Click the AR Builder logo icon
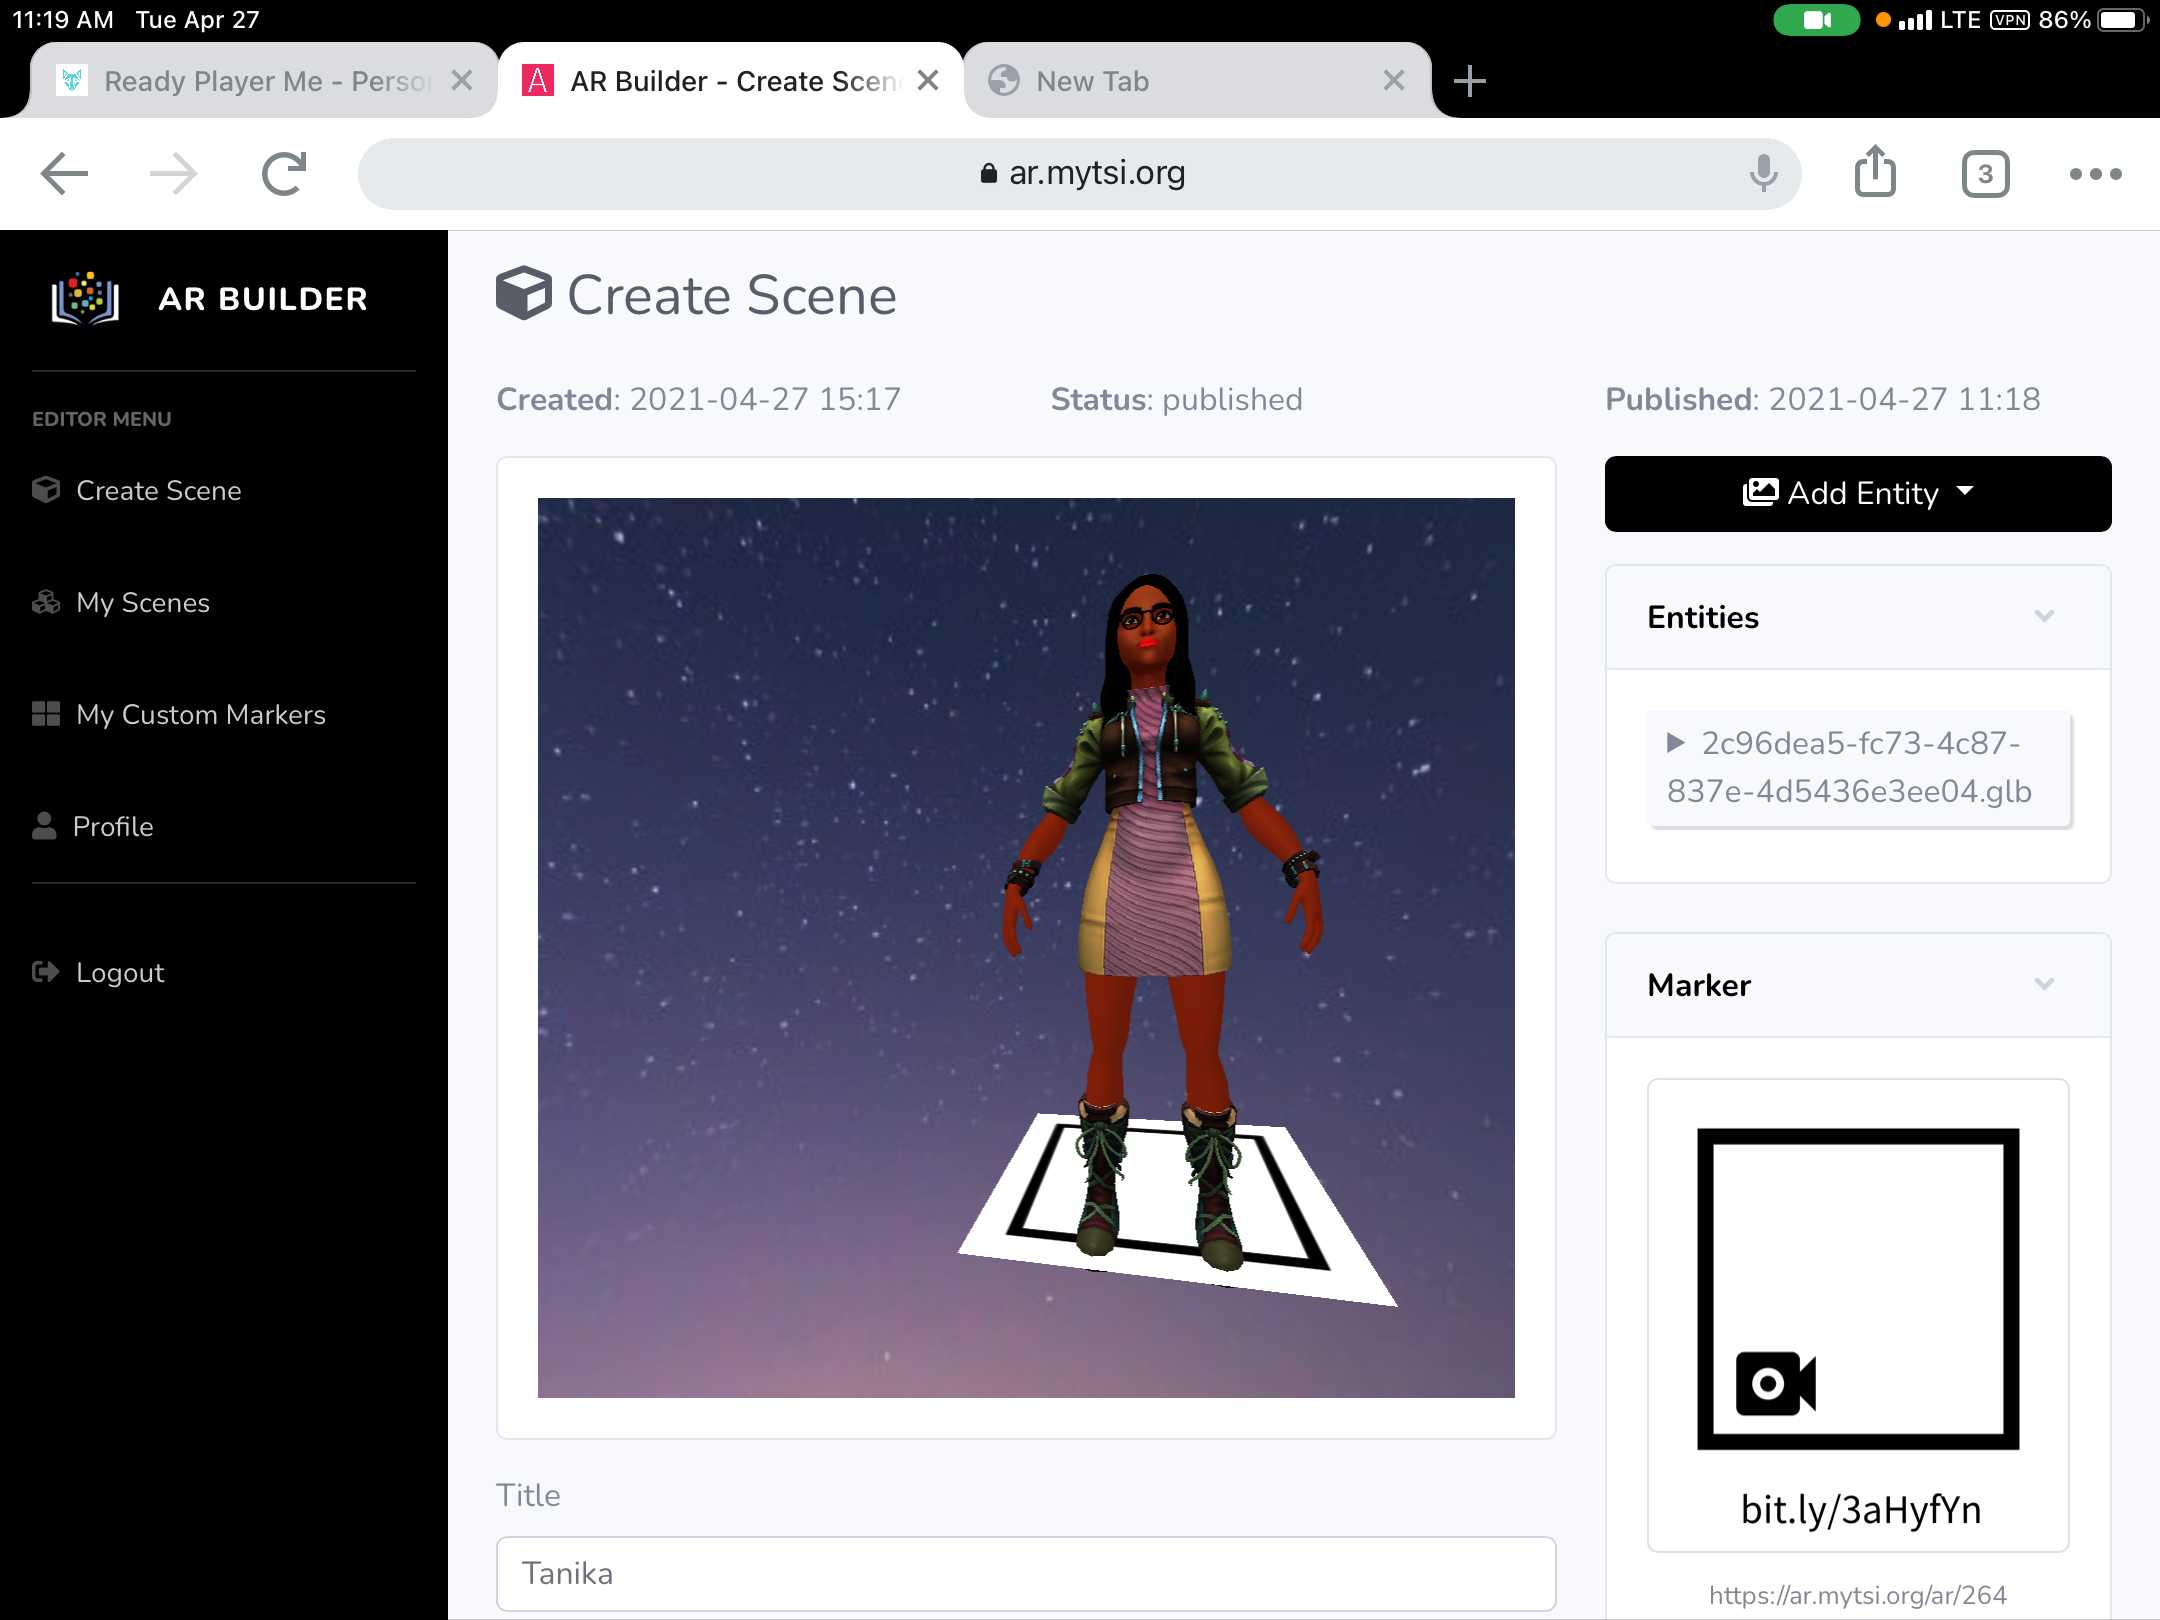2160x1620 pixels. (85, 298)
